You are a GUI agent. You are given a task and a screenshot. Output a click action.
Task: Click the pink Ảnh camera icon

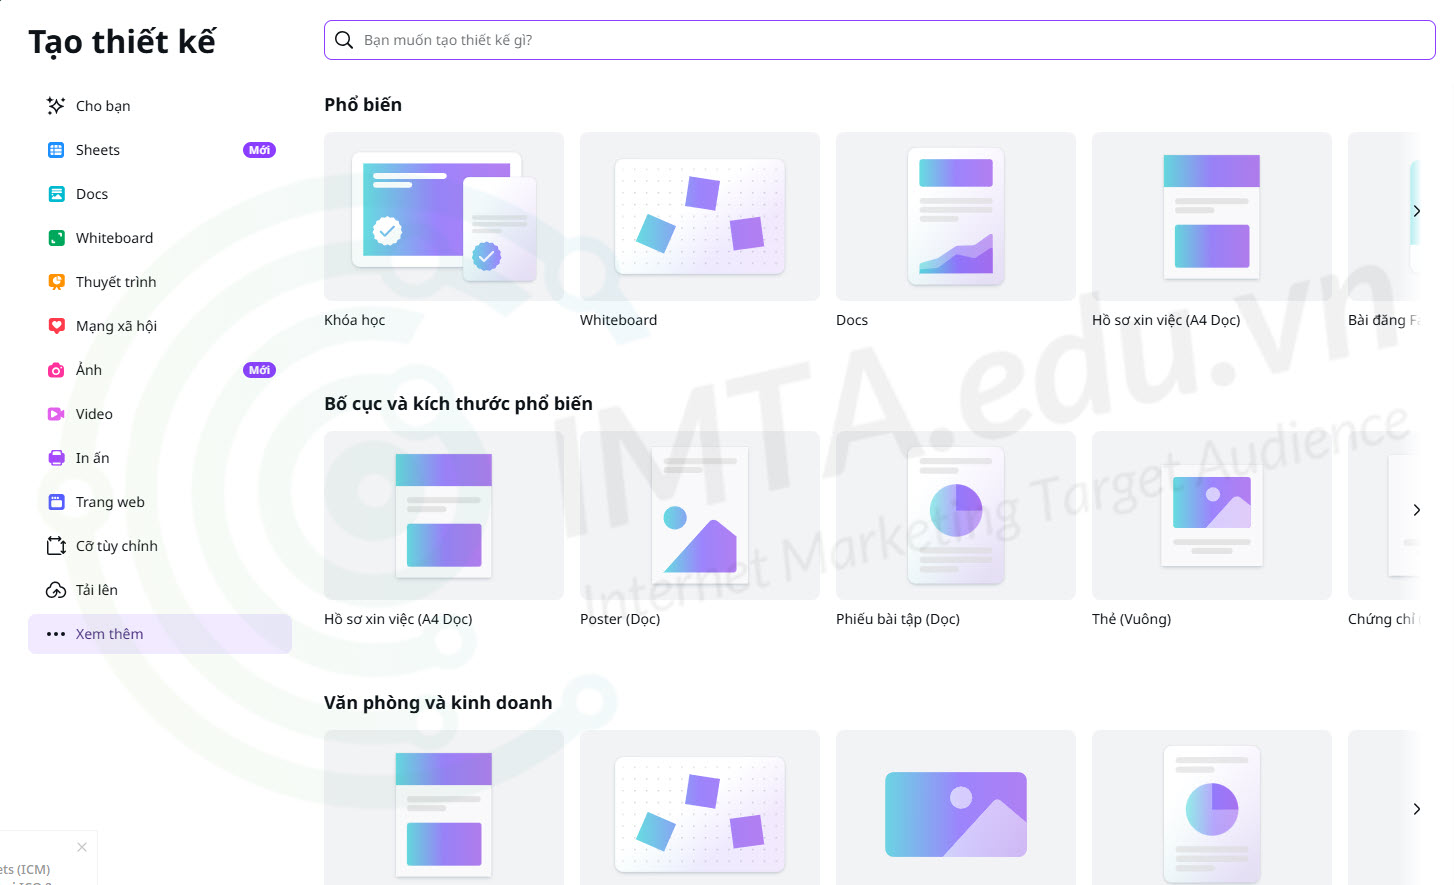(x=56, y=370)
